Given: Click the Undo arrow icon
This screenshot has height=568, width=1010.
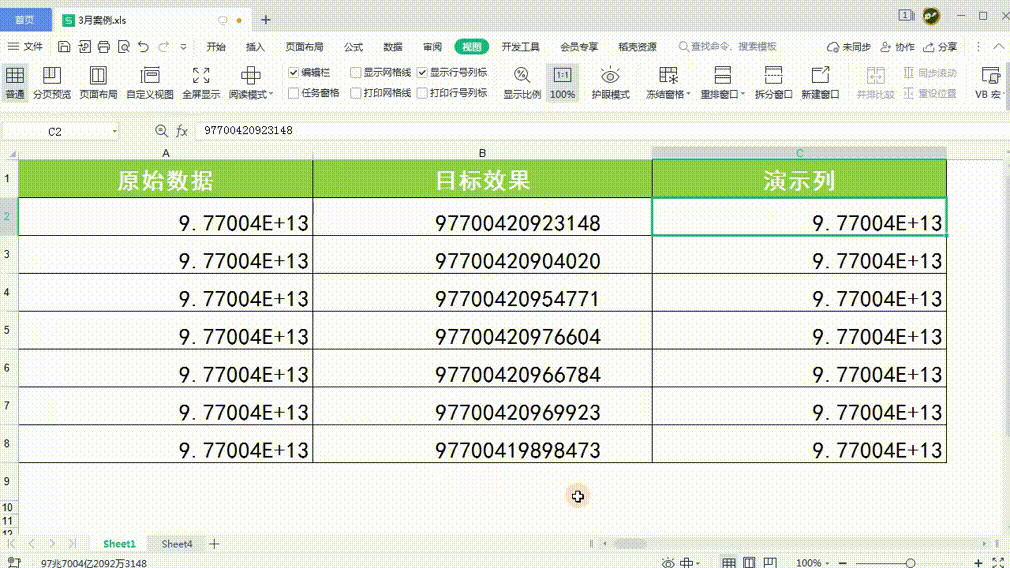Looking at the screenshot, I should tap(144, 47).
